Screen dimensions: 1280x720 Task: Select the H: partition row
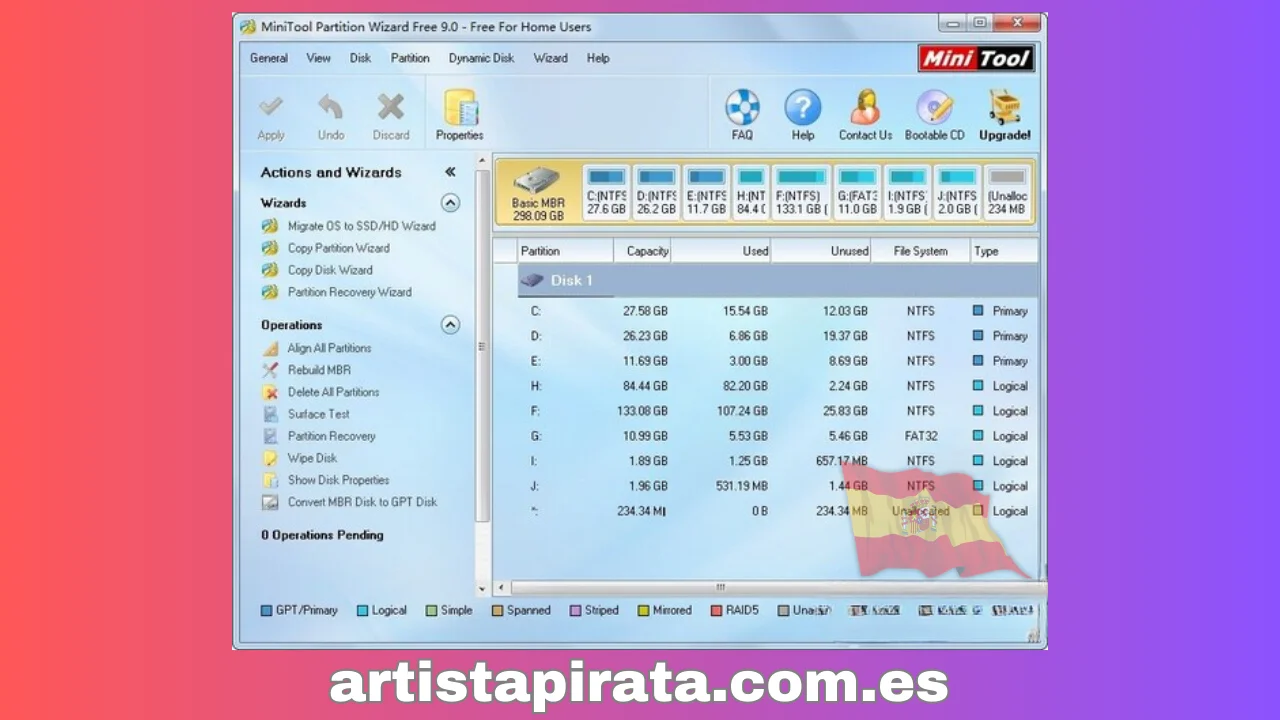[x=778, y=386]
